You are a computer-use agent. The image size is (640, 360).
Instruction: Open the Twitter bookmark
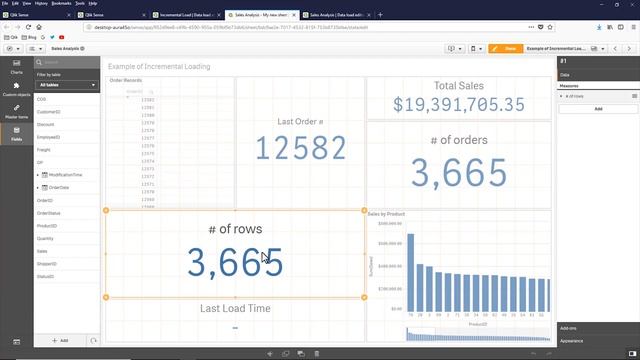pyautogui.click(x=52, y=37)
